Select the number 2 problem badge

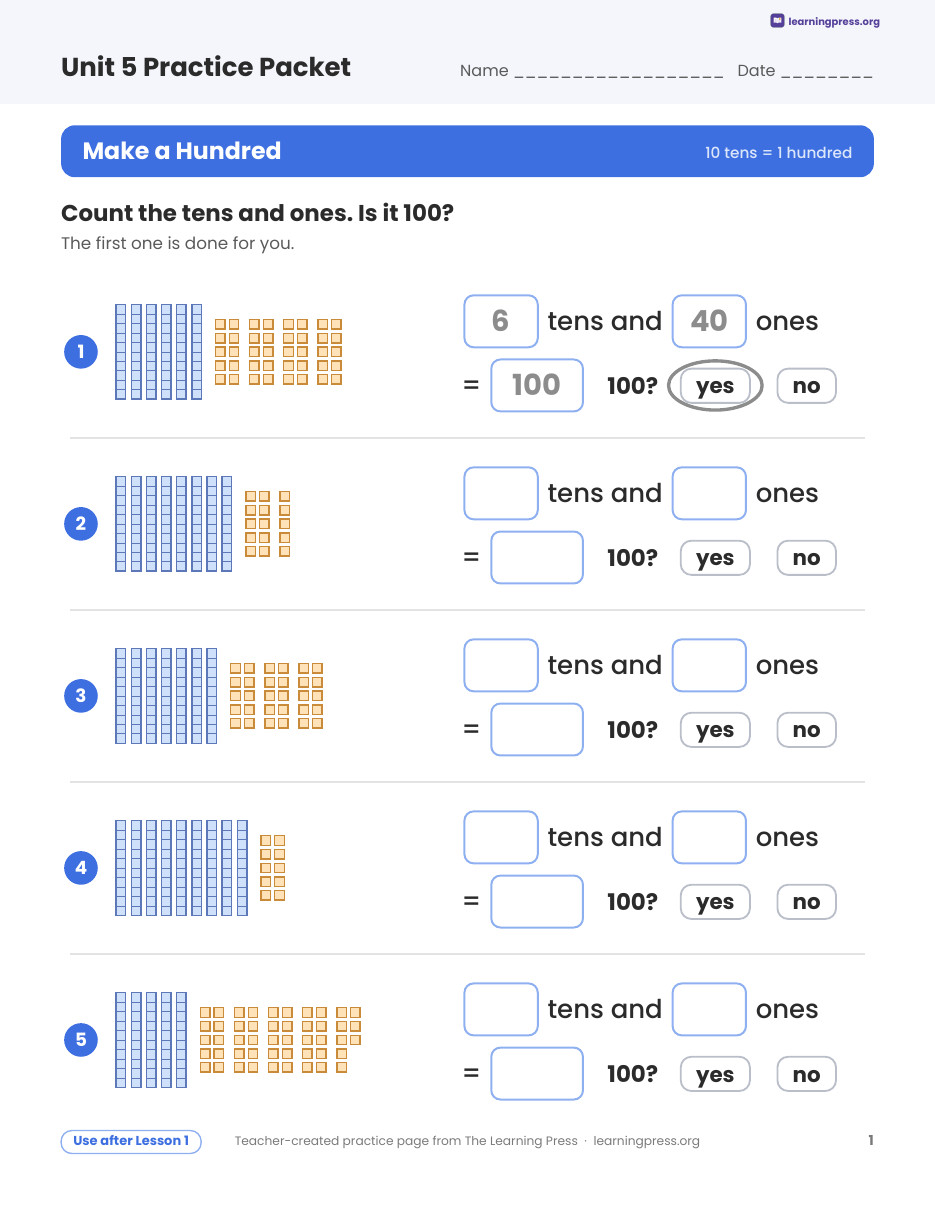(x=81, y=523)
